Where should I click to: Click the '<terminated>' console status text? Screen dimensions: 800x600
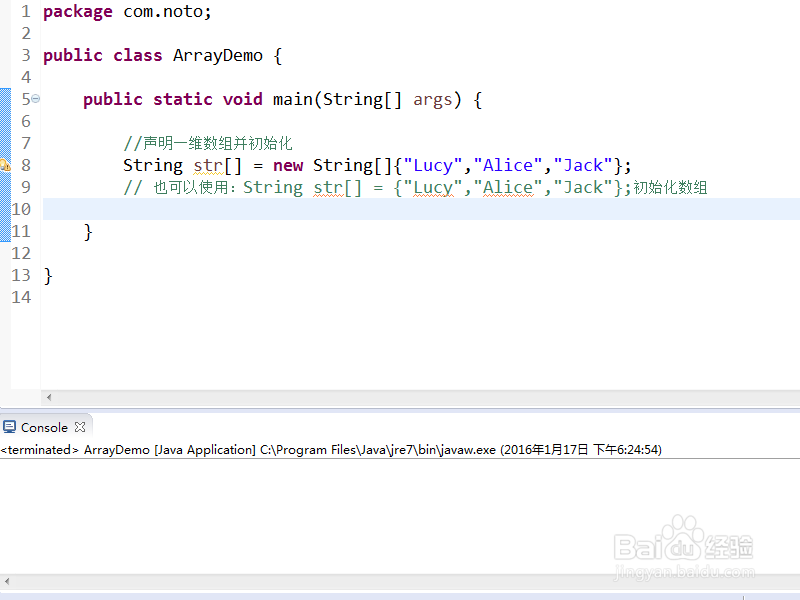click(x=40, y=449)
